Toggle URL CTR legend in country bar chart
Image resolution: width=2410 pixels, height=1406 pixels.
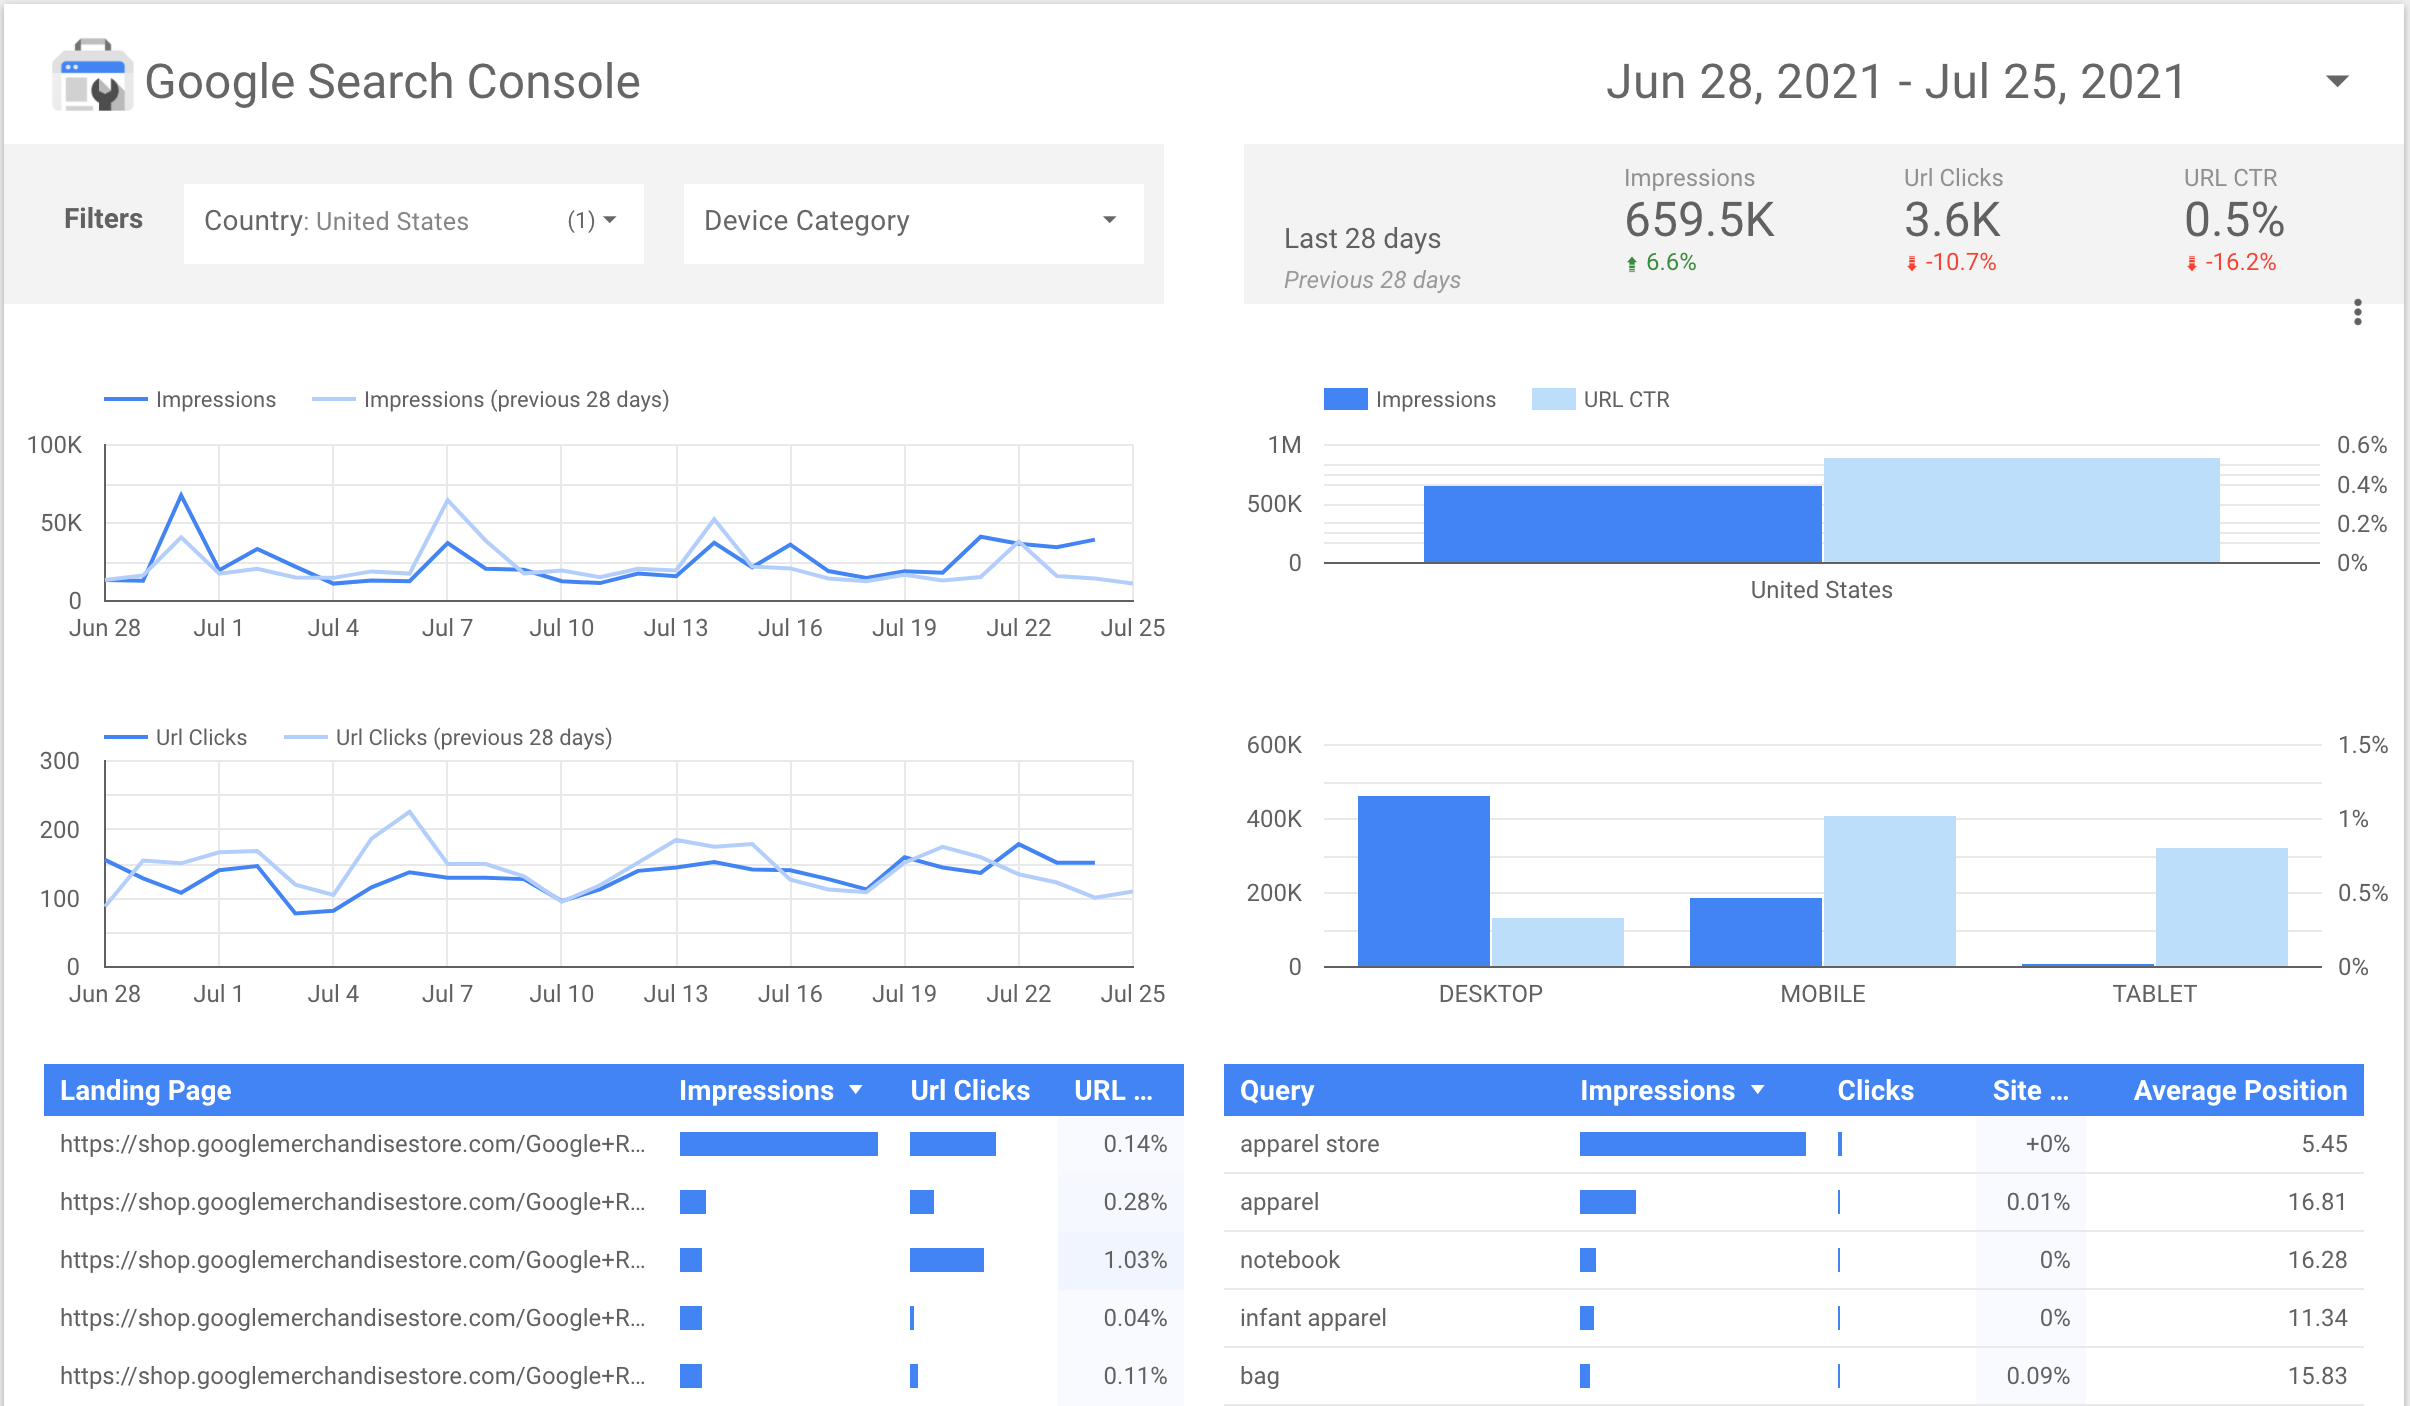click(x=1601, y=399)
